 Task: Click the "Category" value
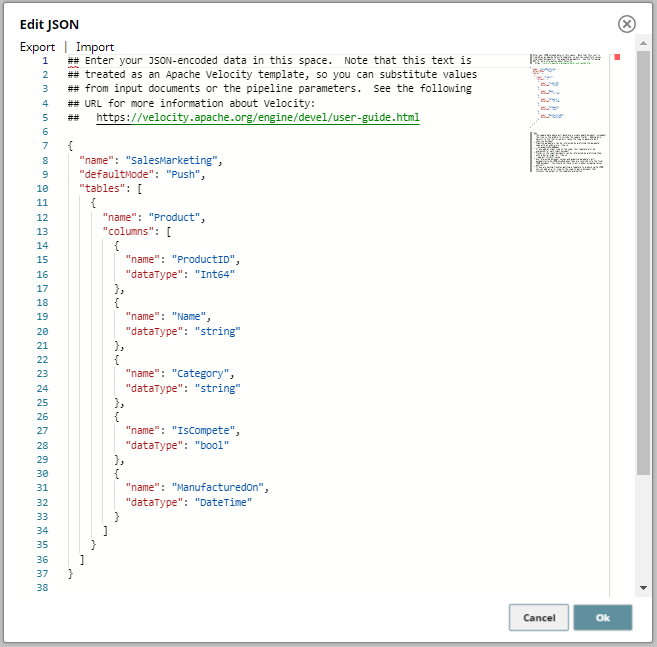200,373
